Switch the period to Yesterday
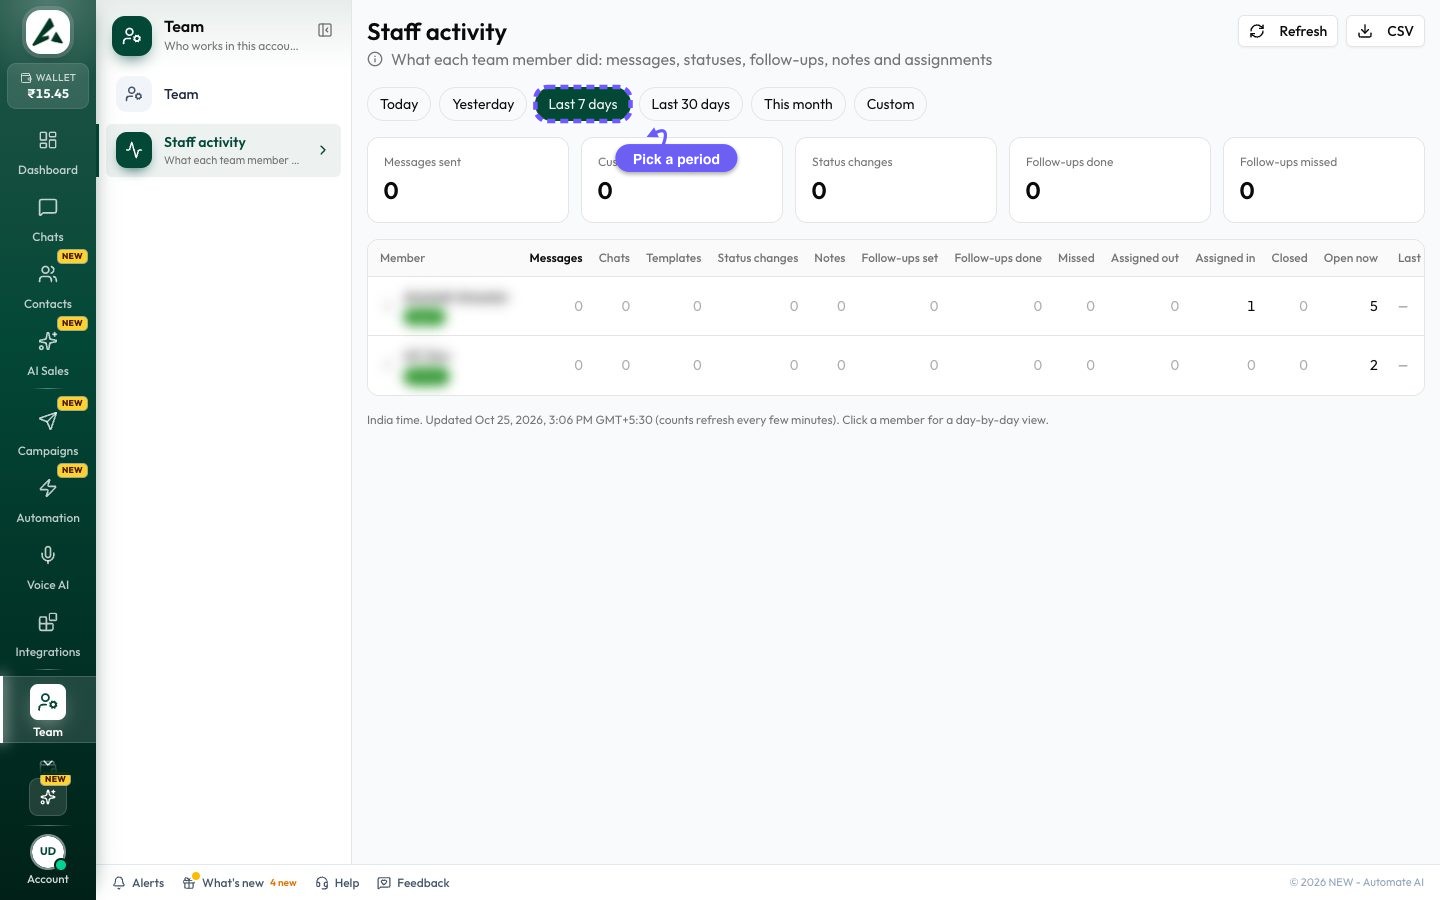The width and height of the screenshot is (1440, 900). (x=483, y=104)
